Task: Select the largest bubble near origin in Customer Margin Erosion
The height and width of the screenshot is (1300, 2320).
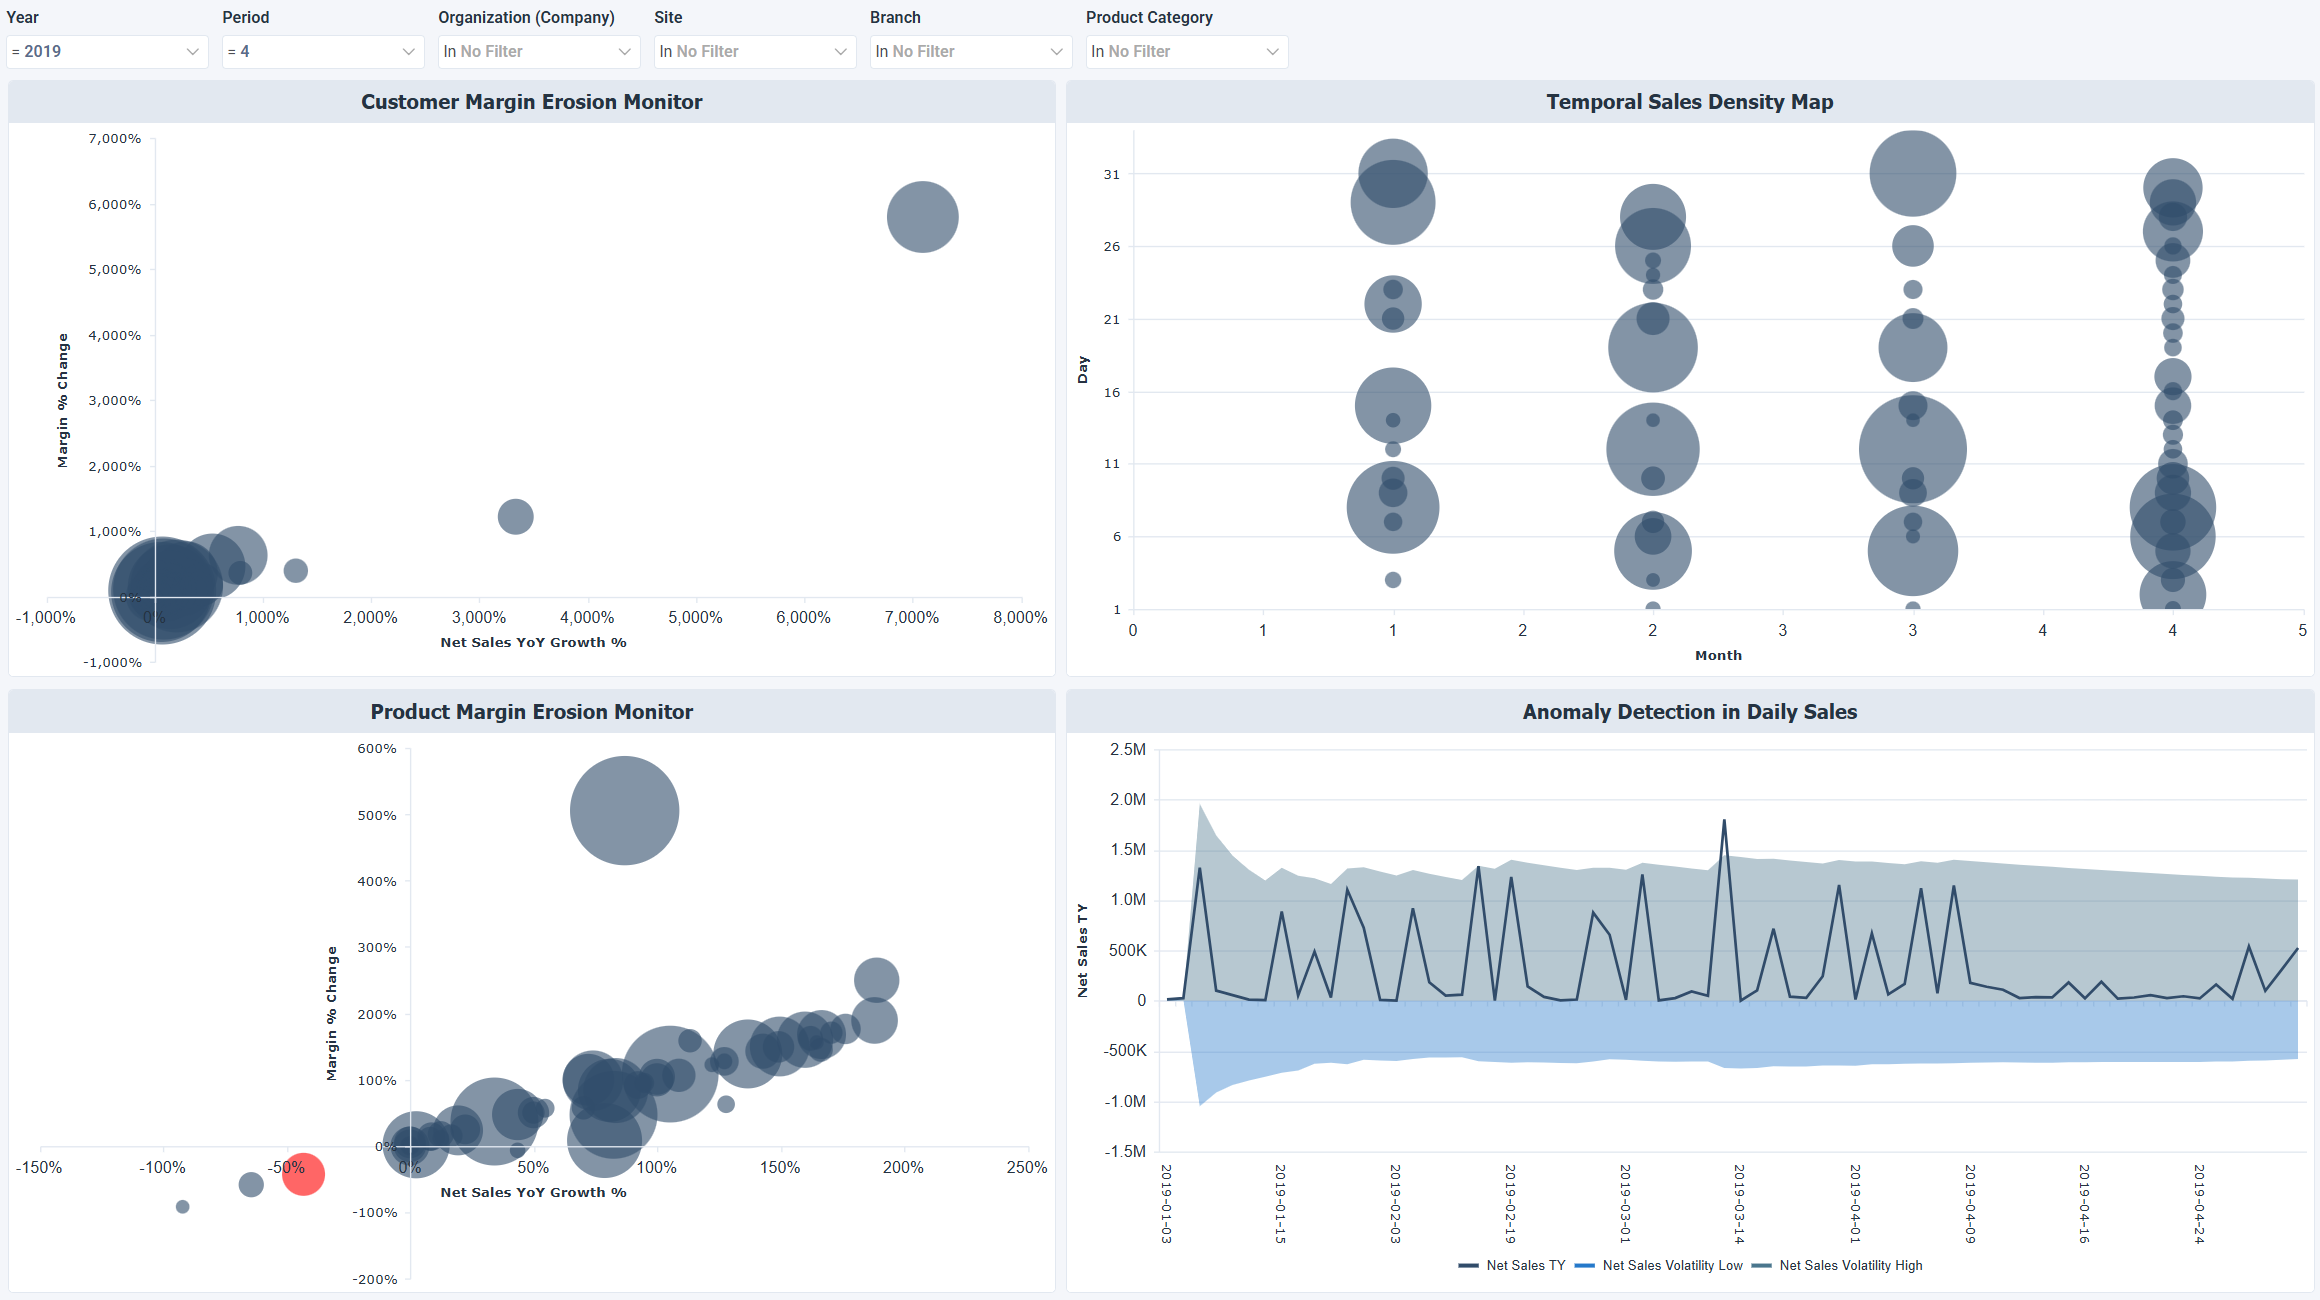Action: pyautogui.click(x=163, y=592)
